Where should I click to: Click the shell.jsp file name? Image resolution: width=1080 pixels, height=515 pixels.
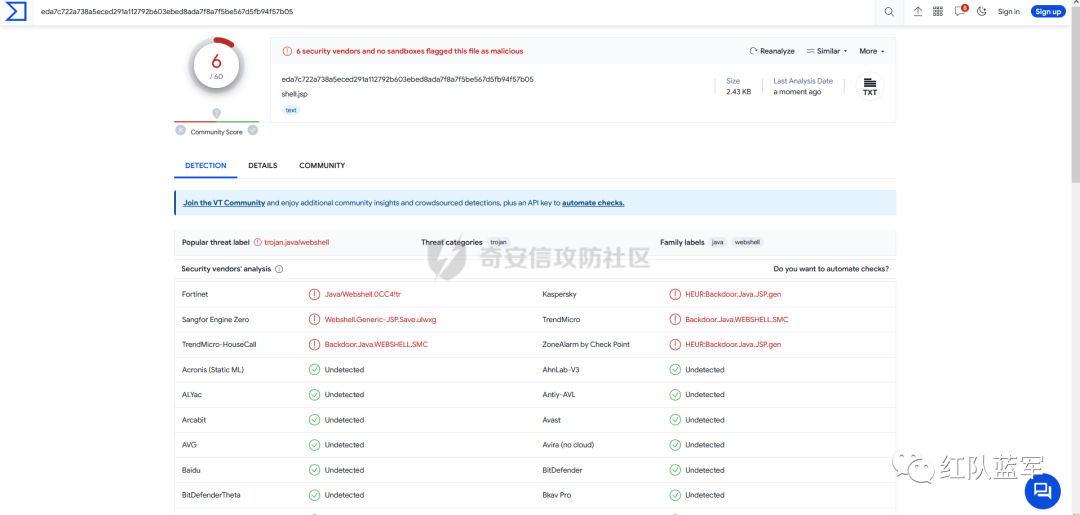click(x=295, y=94)
